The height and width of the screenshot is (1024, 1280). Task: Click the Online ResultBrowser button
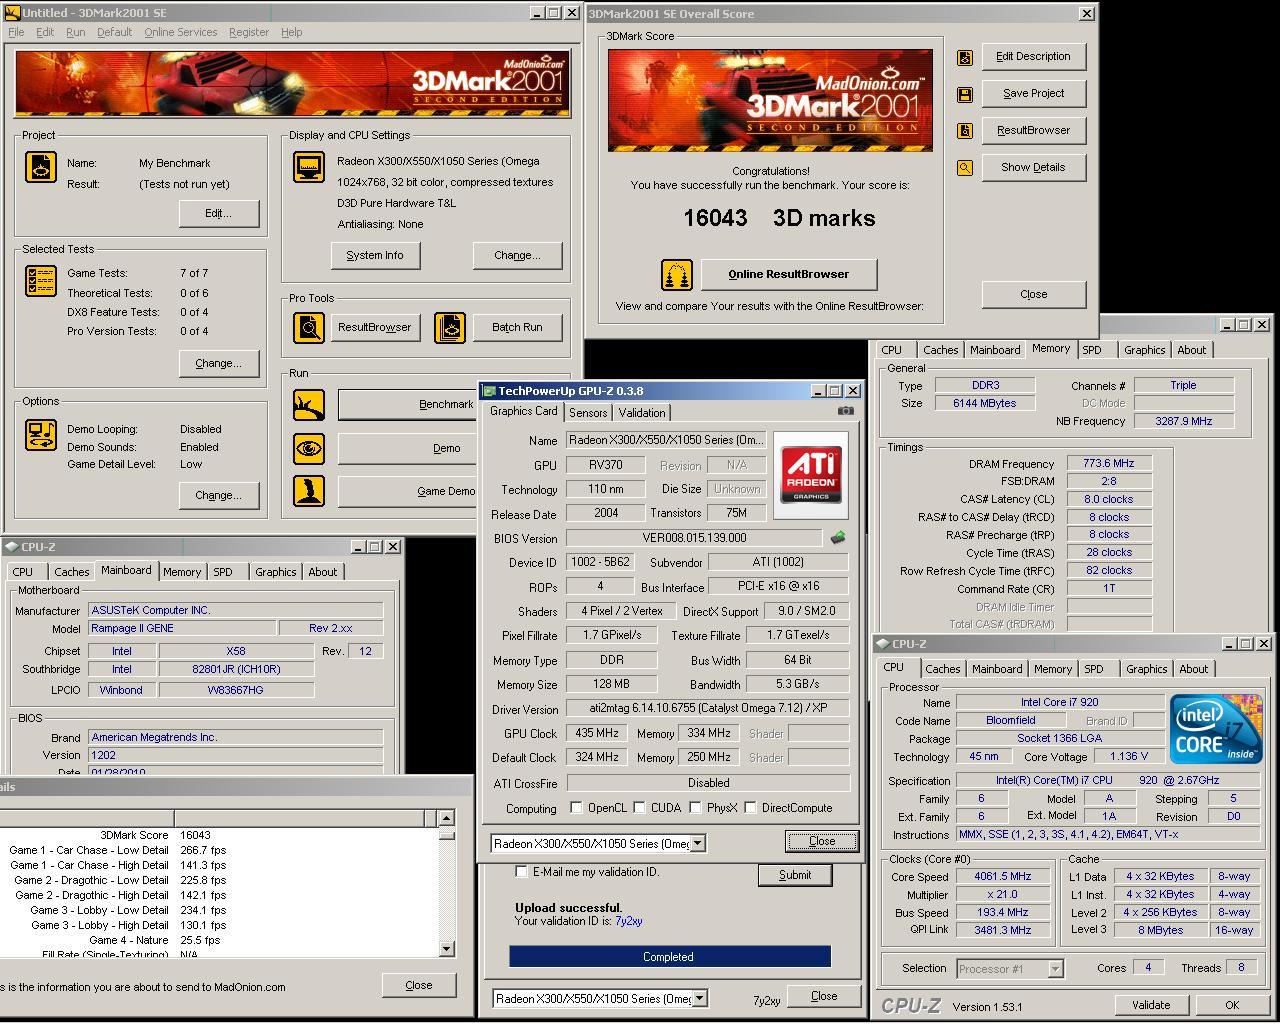pos(789,274)
